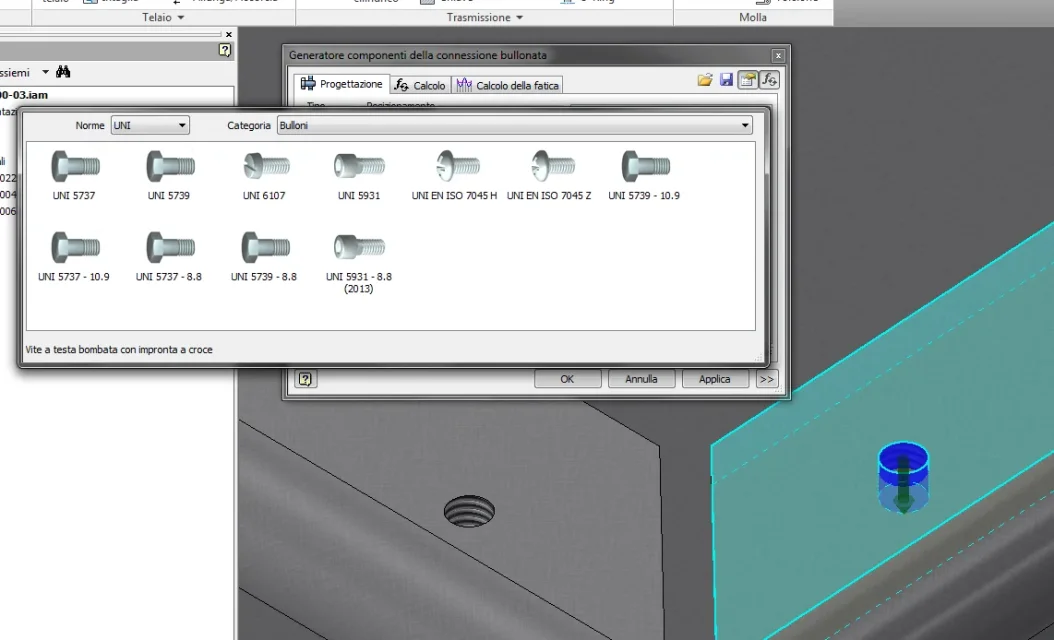Screen dimensions: 1054x640
Task: Expand the Trasmissione ribbon panel arrow
Action: [520, 17]
